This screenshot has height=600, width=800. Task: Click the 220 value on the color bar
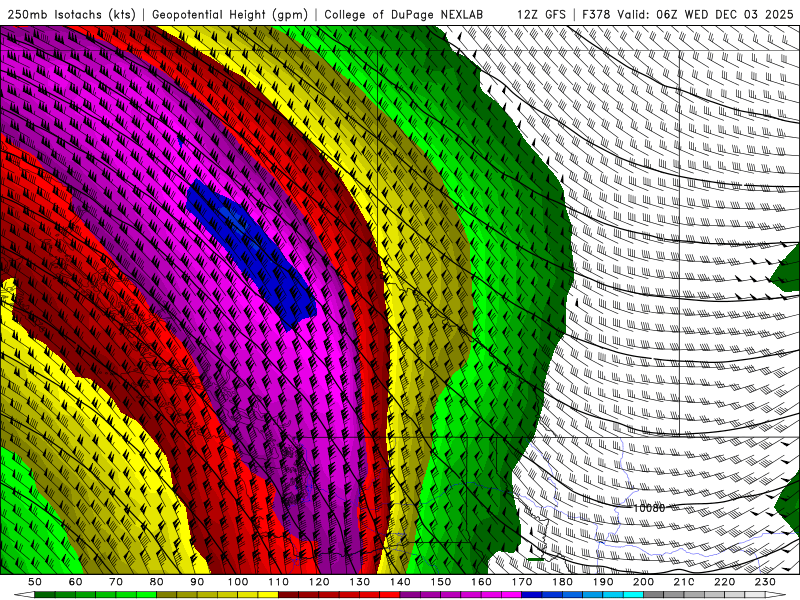click(x=724, y=582)
